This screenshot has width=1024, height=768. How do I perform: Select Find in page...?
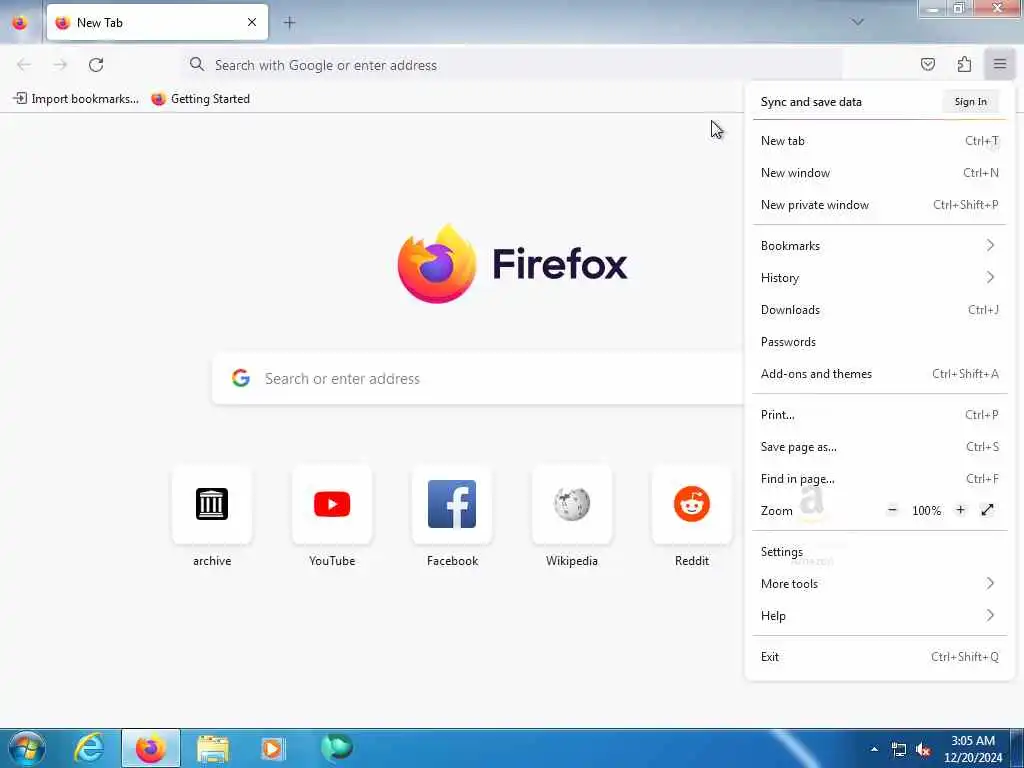click(x=879, y=479)
